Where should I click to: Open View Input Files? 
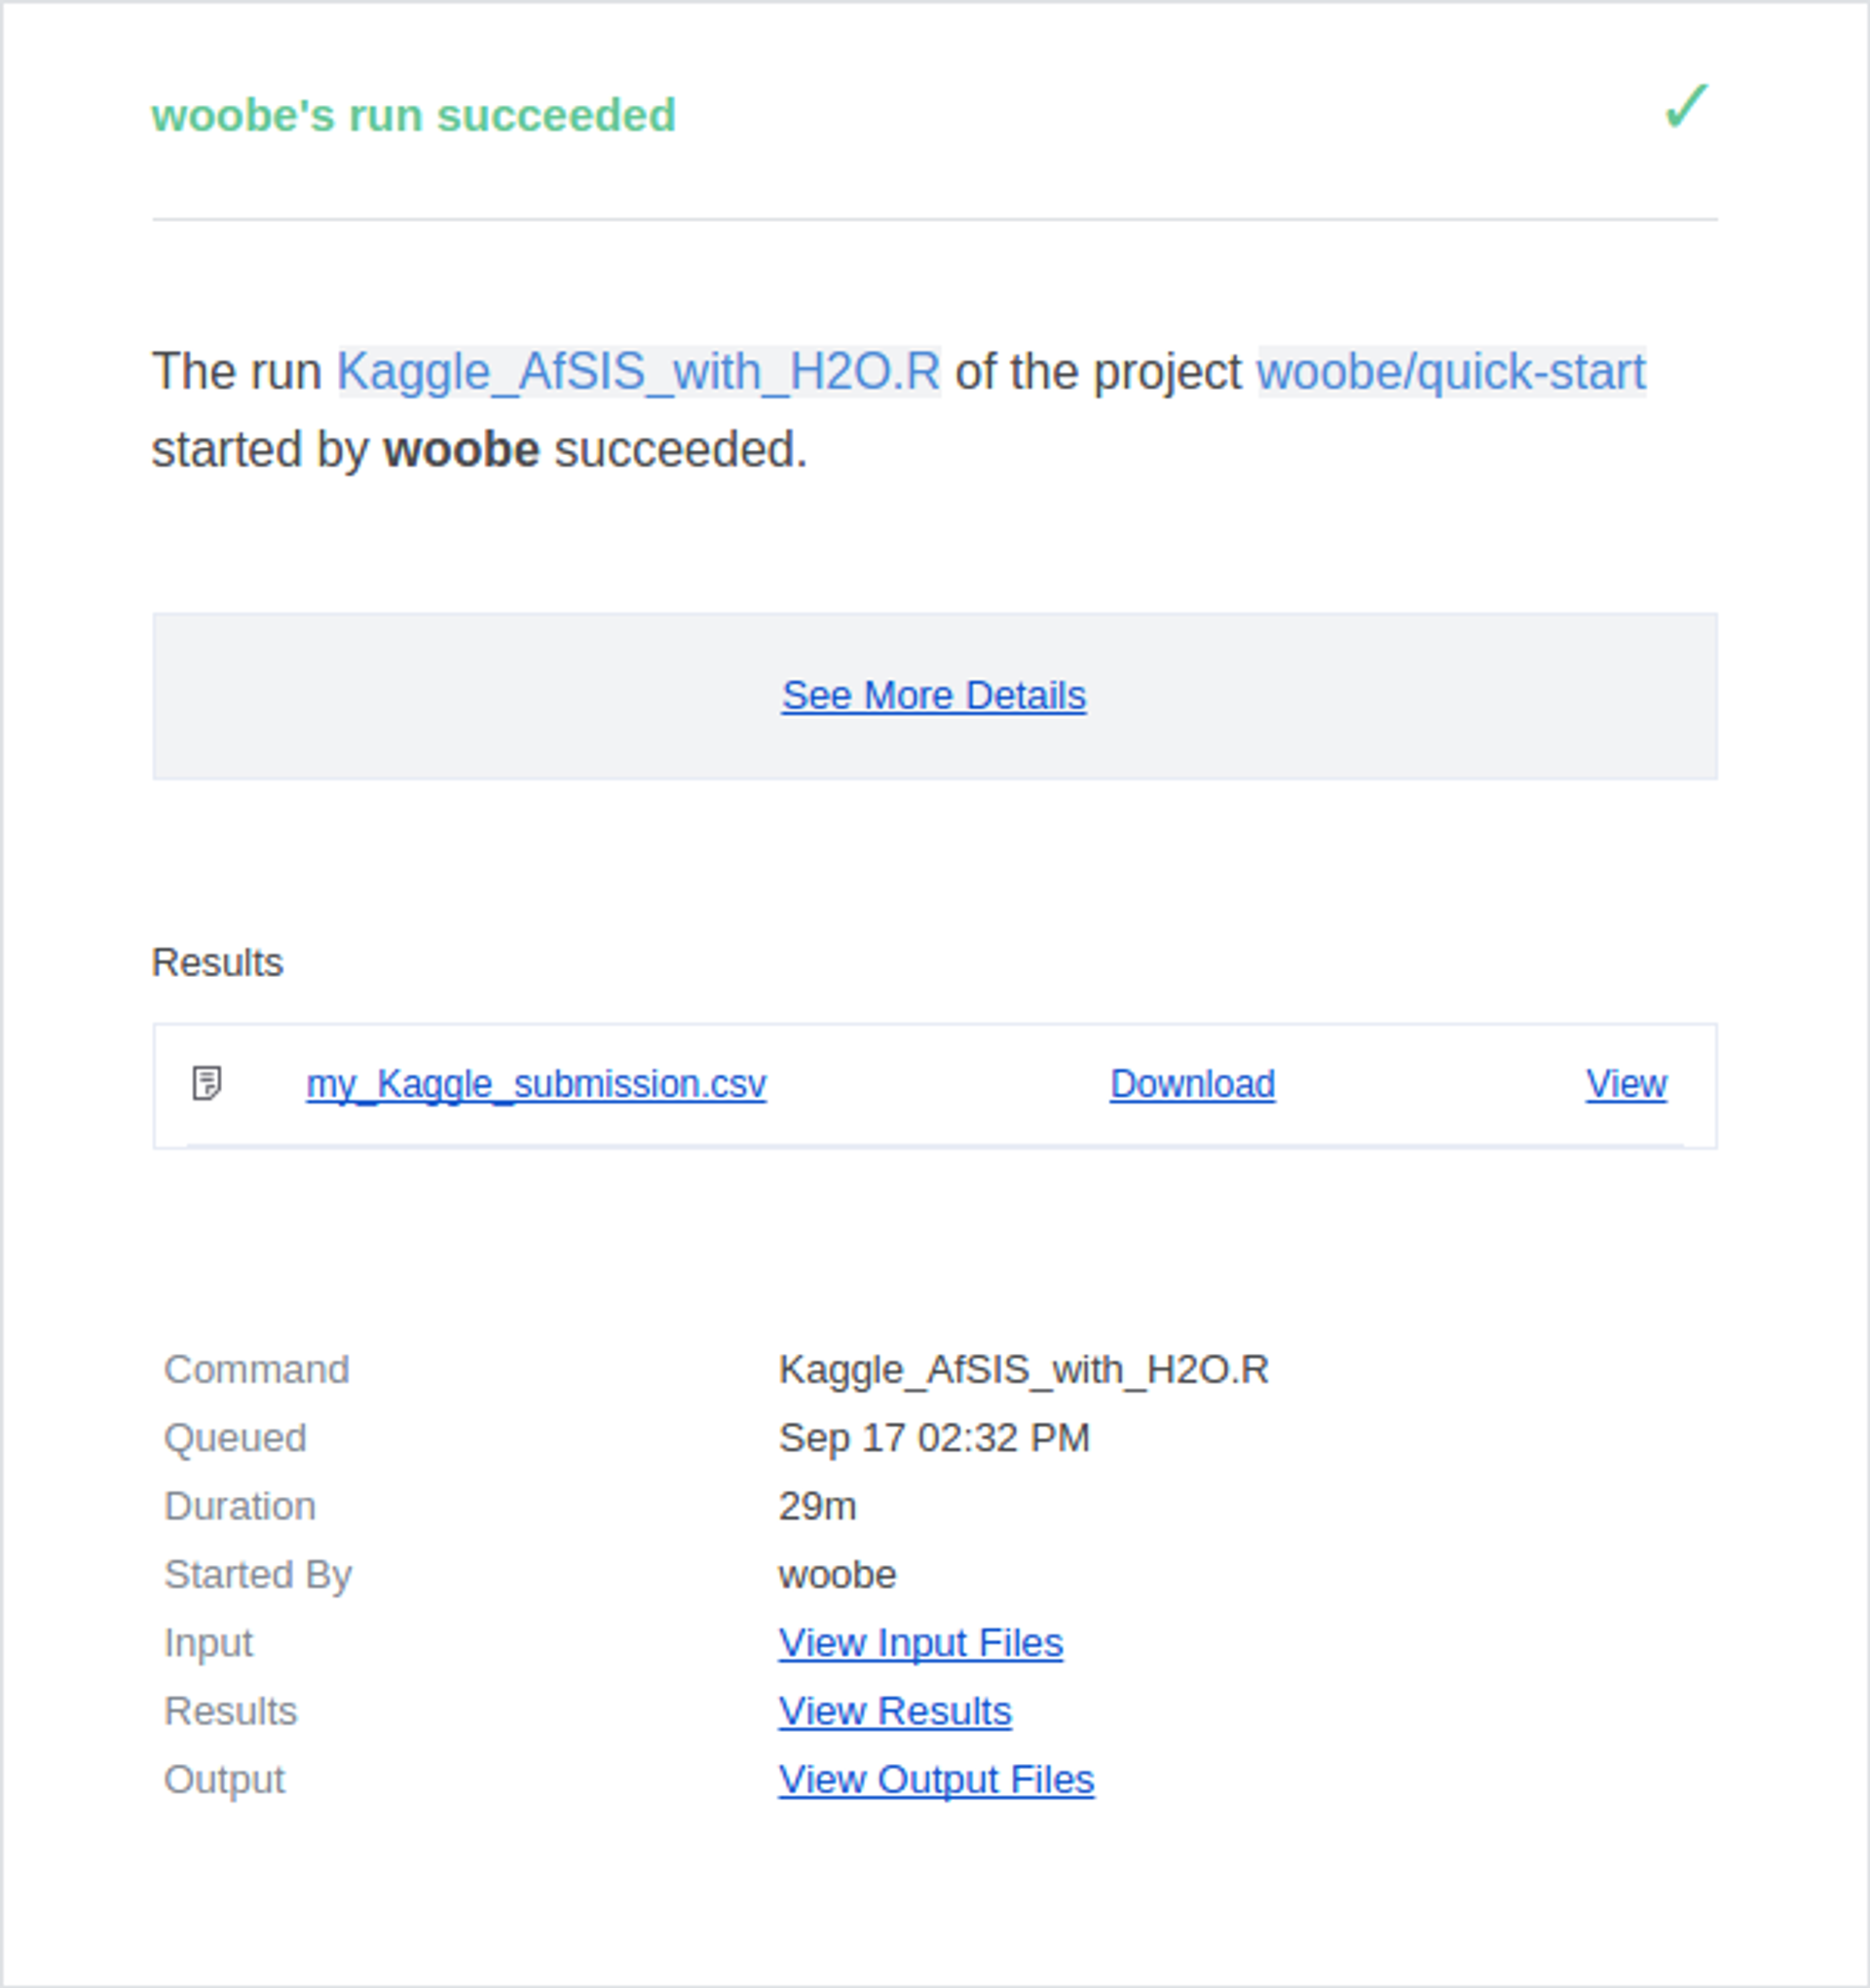[x=920, y=1642]
